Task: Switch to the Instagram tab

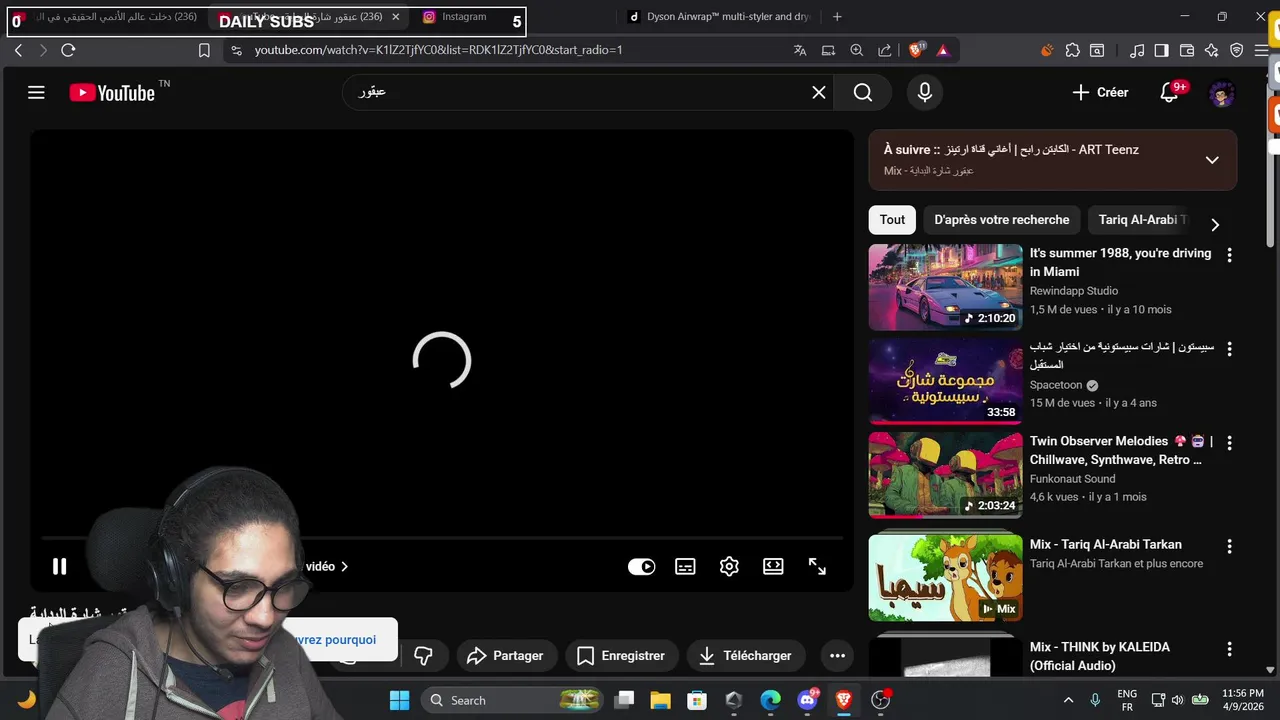Action: (463, 17)
